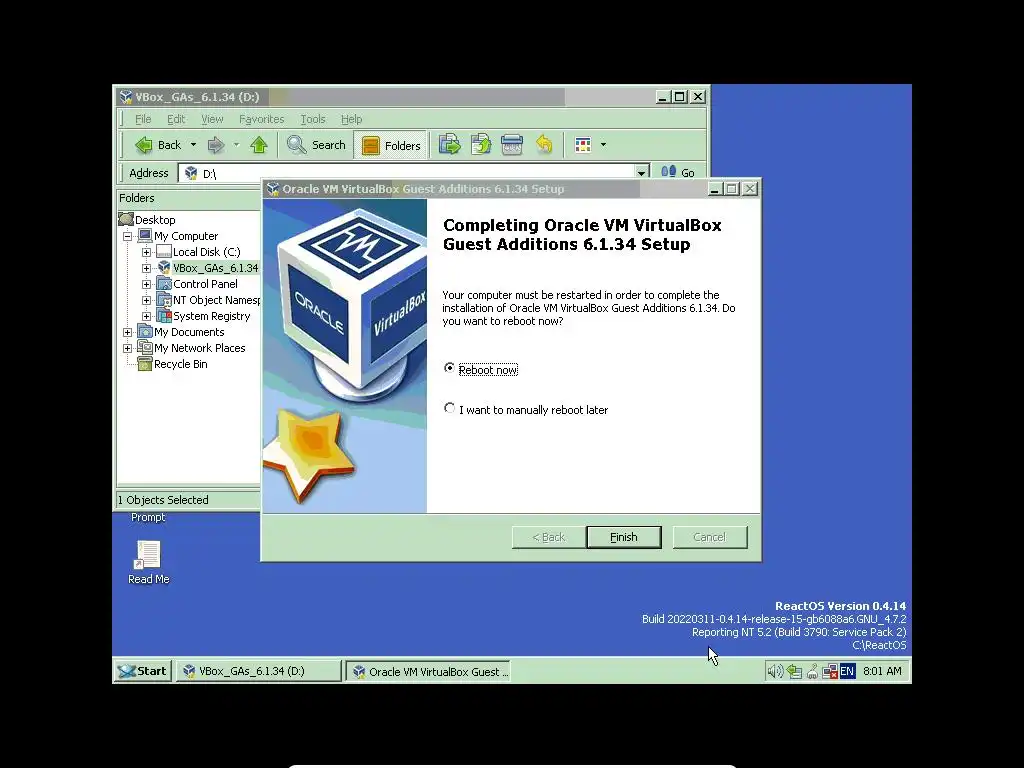Image resolution: width=1024 pixels, height=768 pixels.
Task: Expand the My Network Places node
Action: pos(127,348)
